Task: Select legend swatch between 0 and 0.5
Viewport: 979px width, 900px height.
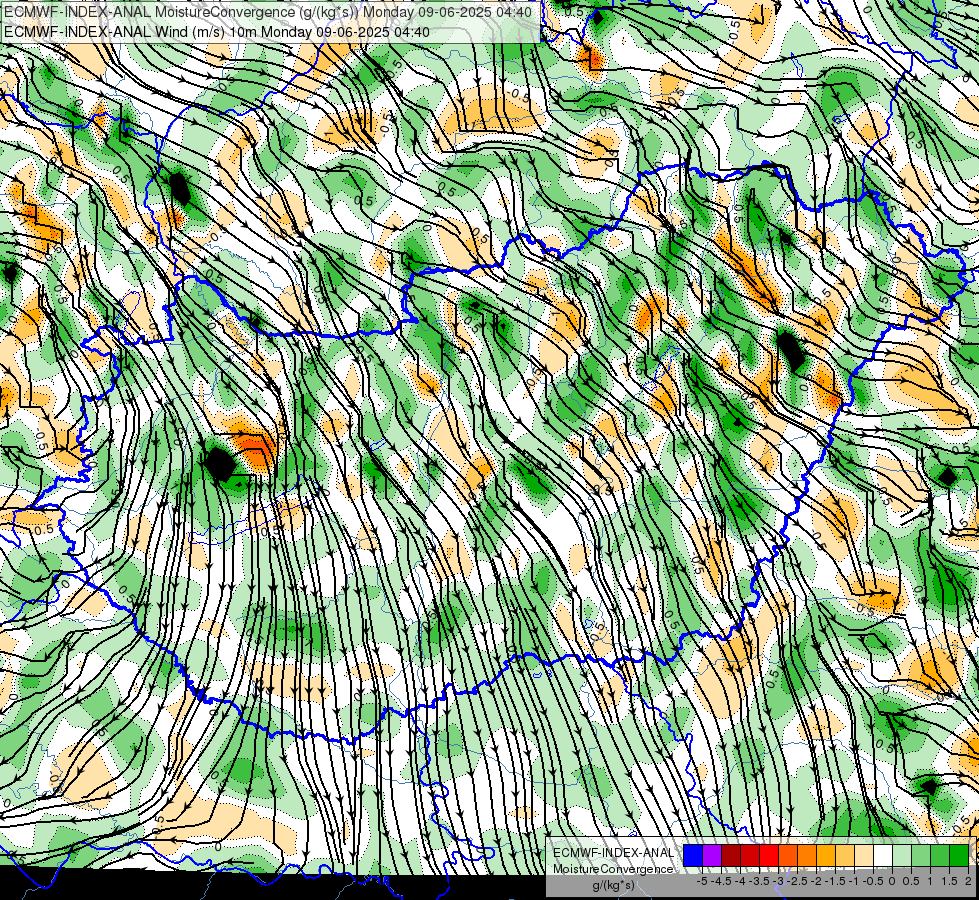Action: 902,855
